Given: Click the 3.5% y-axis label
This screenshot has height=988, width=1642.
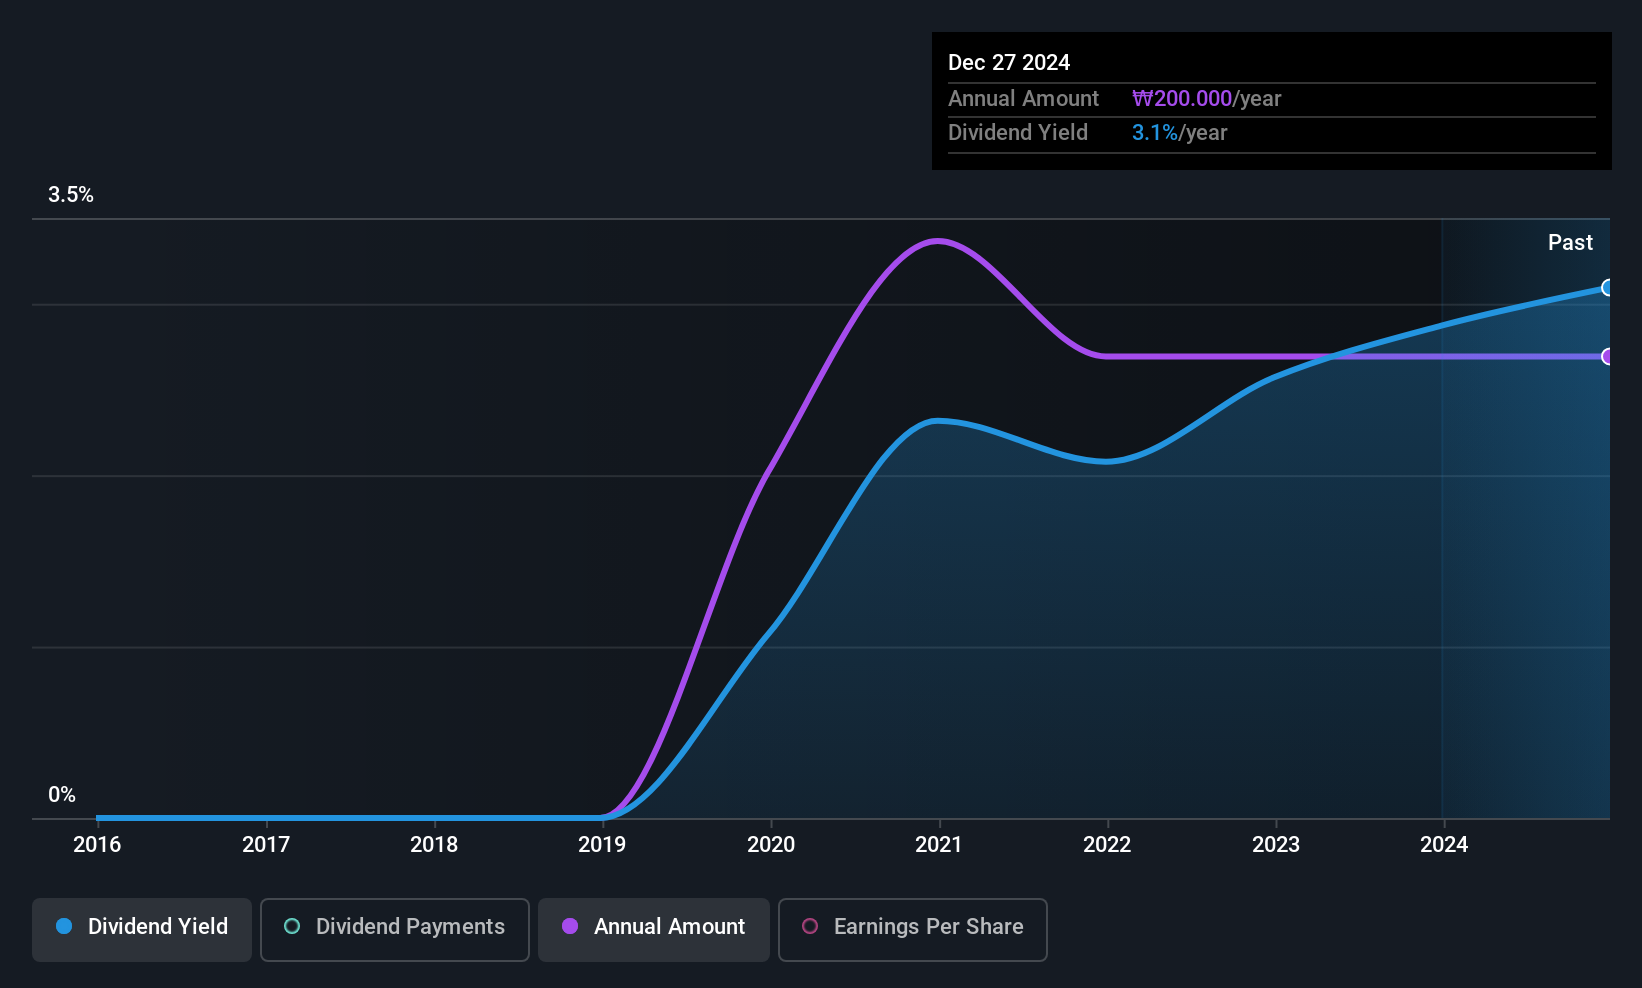Looking at the screenshot, I should (71, 195).
